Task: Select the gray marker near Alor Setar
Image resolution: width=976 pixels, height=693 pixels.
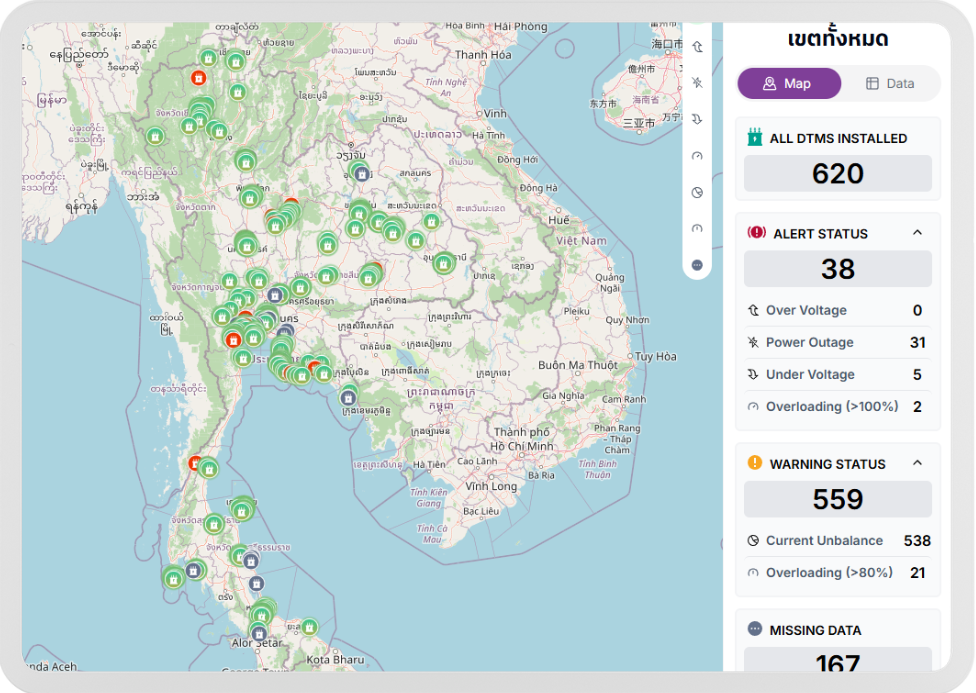Action: (259, 634)
